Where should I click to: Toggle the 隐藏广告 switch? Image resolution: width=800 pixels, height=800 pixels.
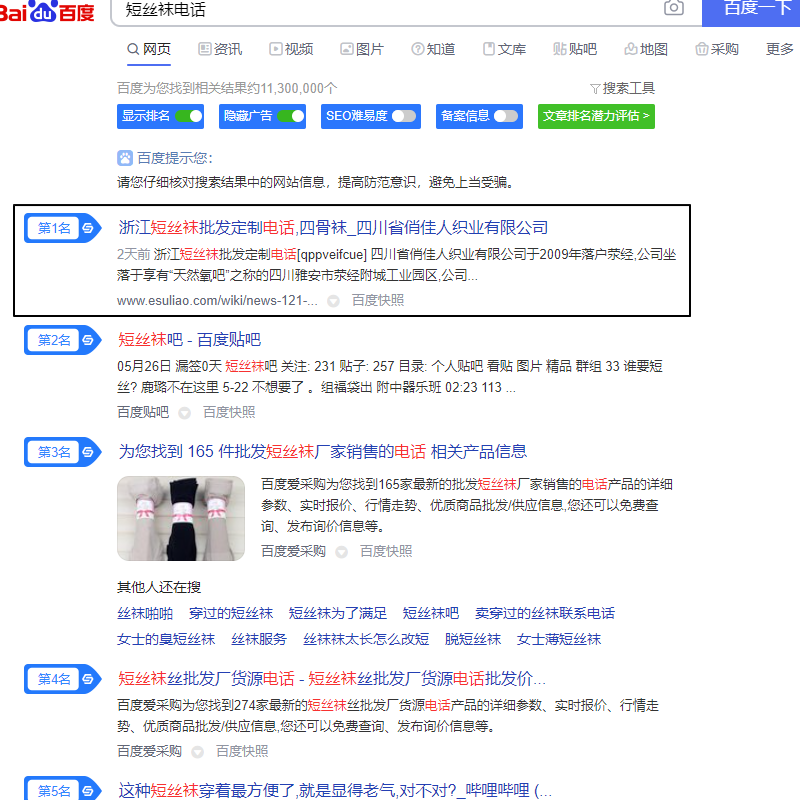(291, 116)
